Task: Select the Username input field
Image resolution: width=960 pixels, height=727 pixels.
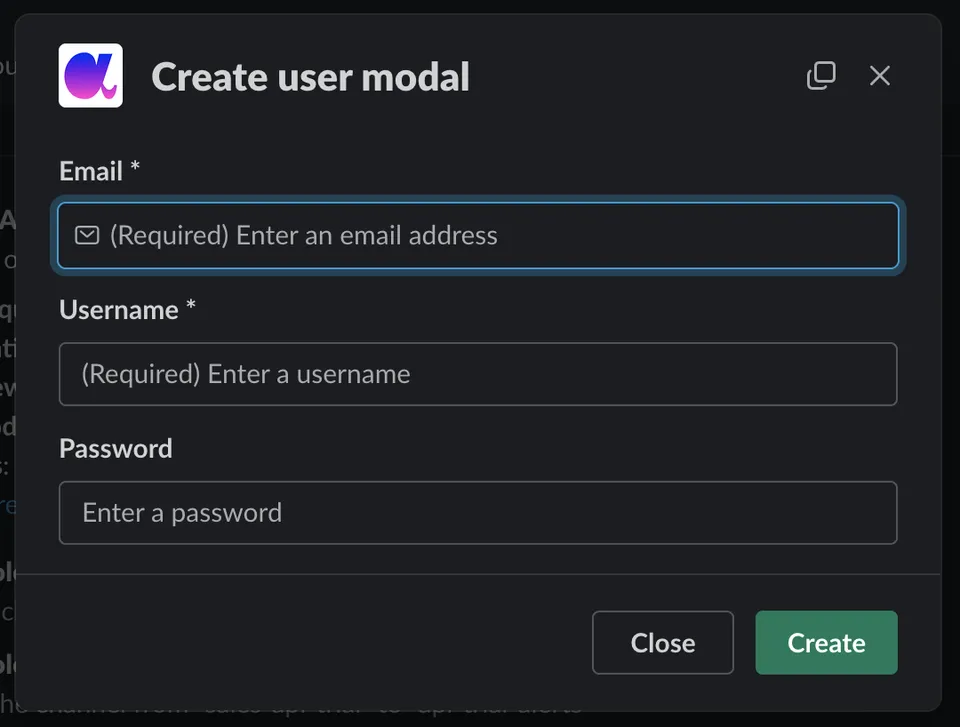Action: click(x=478, y=374)
